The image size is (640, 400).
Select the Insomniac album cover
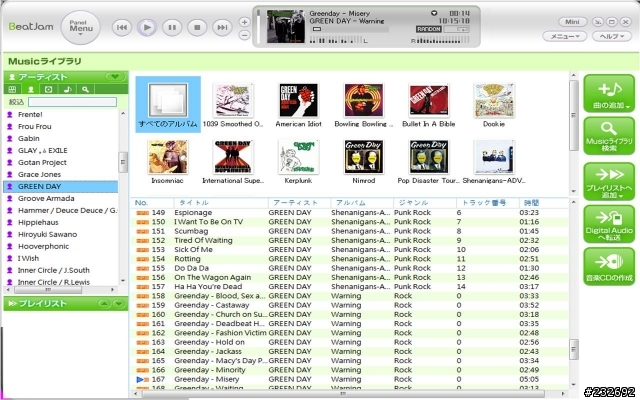[x=168, y=157]
